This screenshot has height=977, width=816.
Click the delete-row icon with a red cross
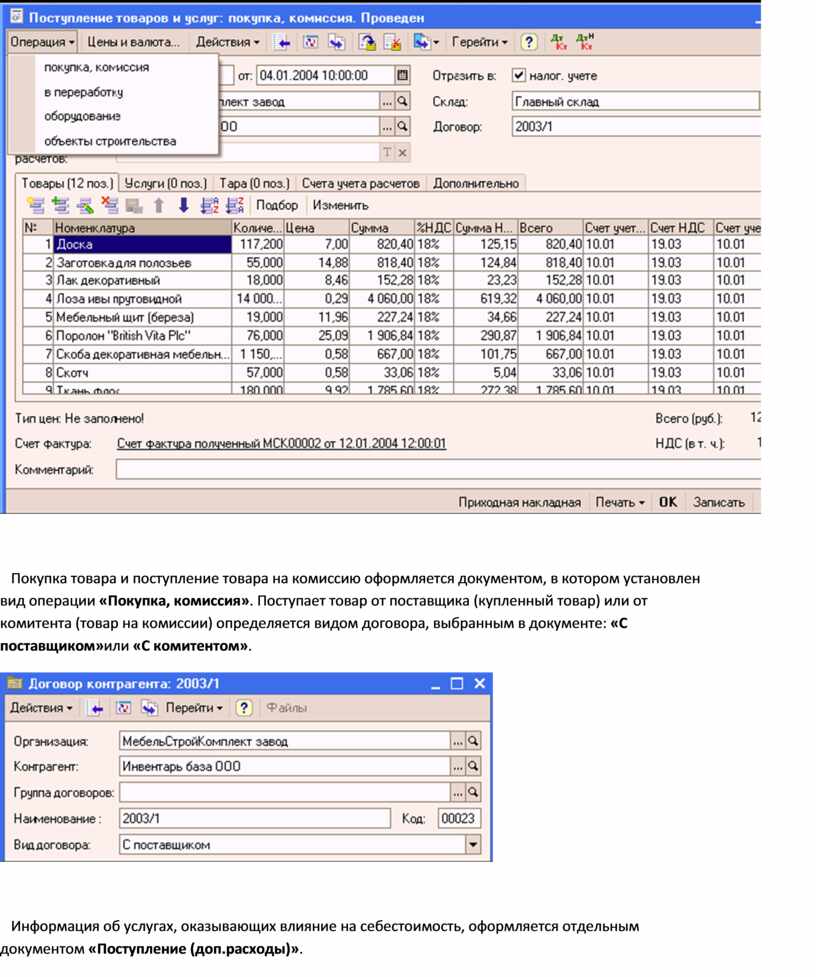coord(110,205)
